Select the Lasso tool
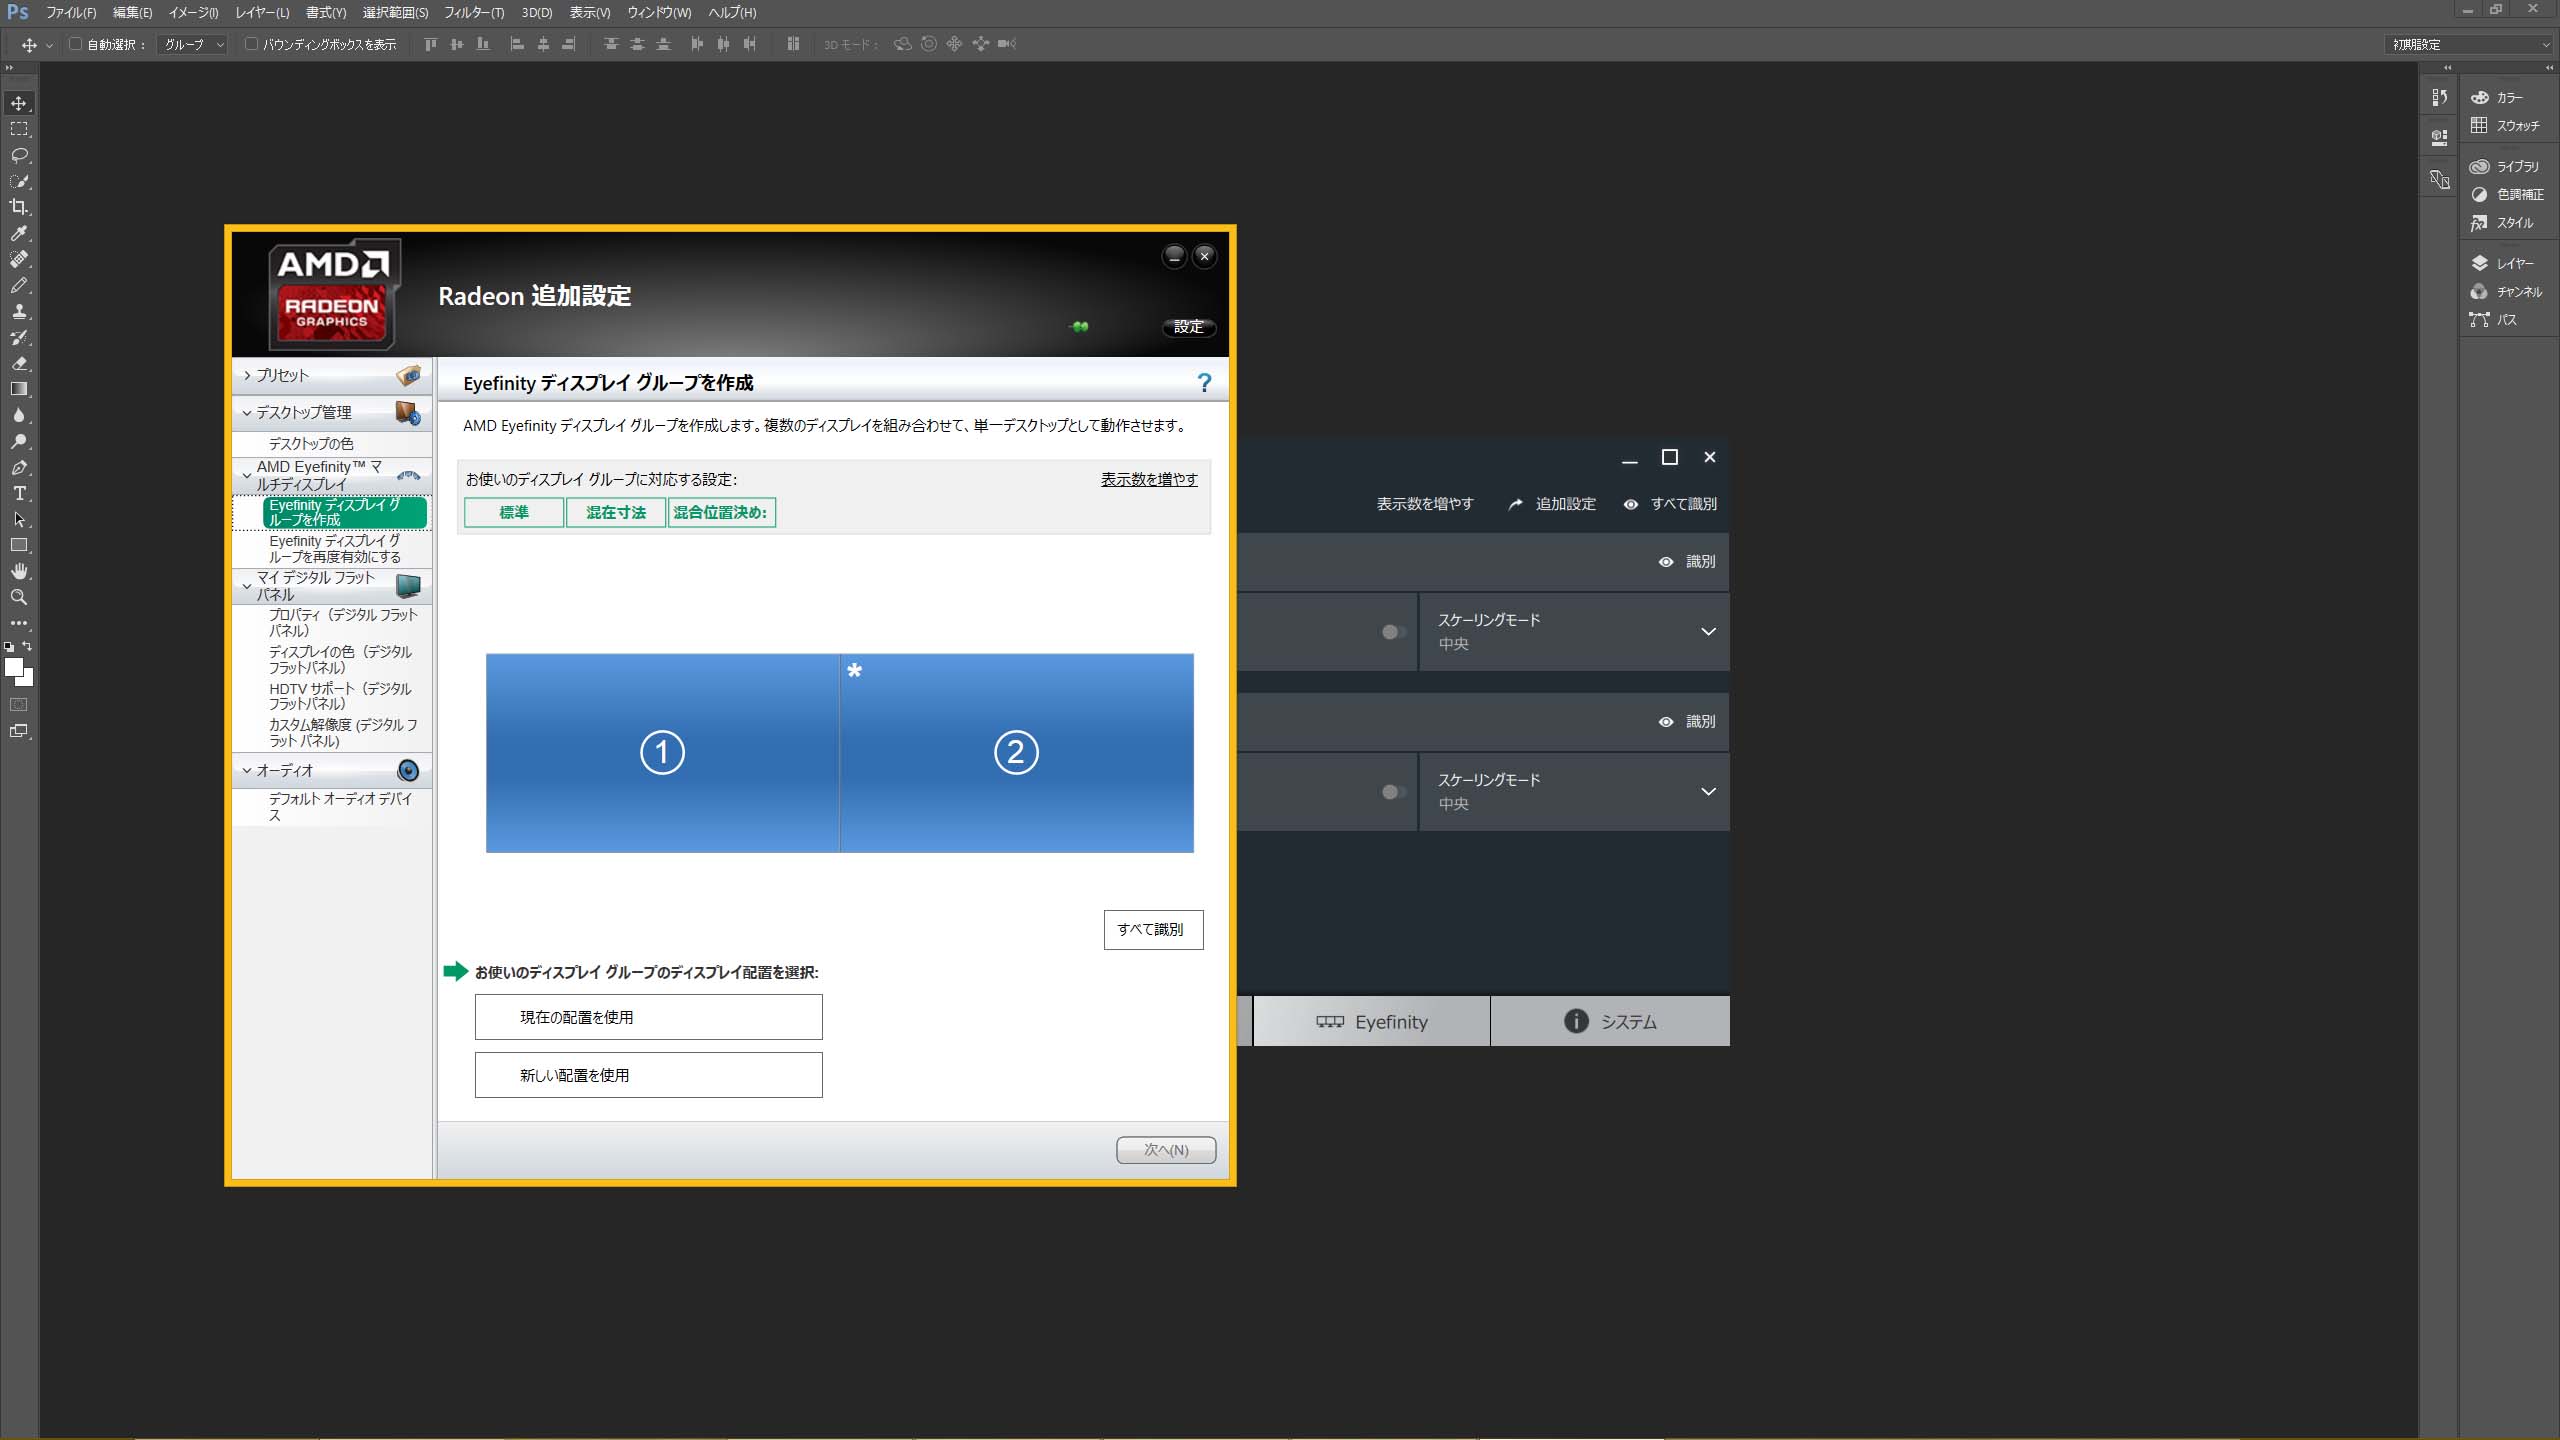Screen dimensions: 2560x1440 click(x=19, y=155)
